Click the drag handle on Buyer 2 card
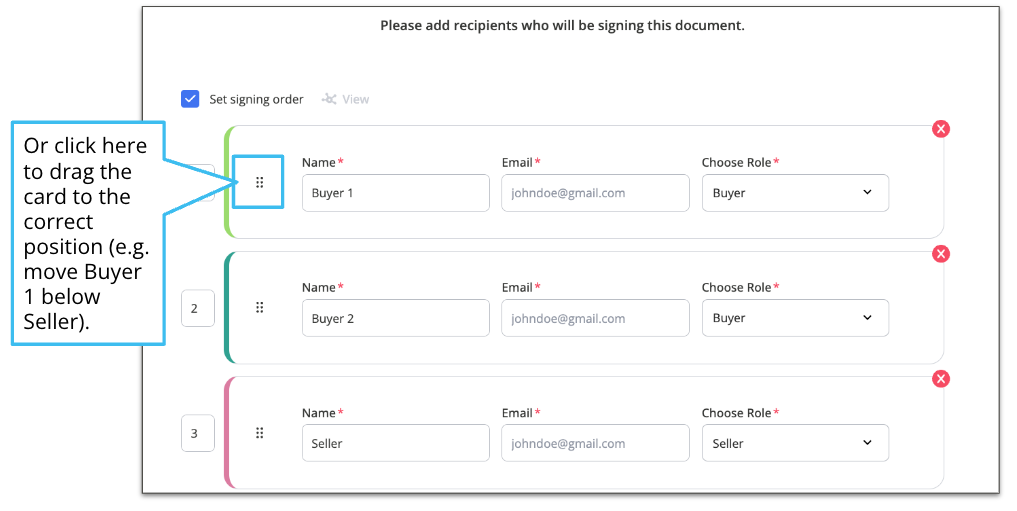1017x511 pixels. click(259, 307)
